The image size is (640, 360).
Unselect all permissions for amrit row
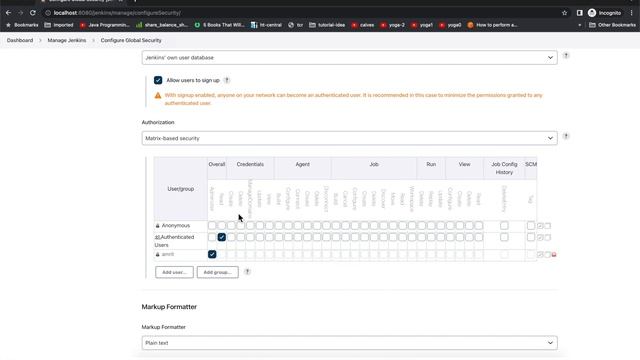(548, 254)
